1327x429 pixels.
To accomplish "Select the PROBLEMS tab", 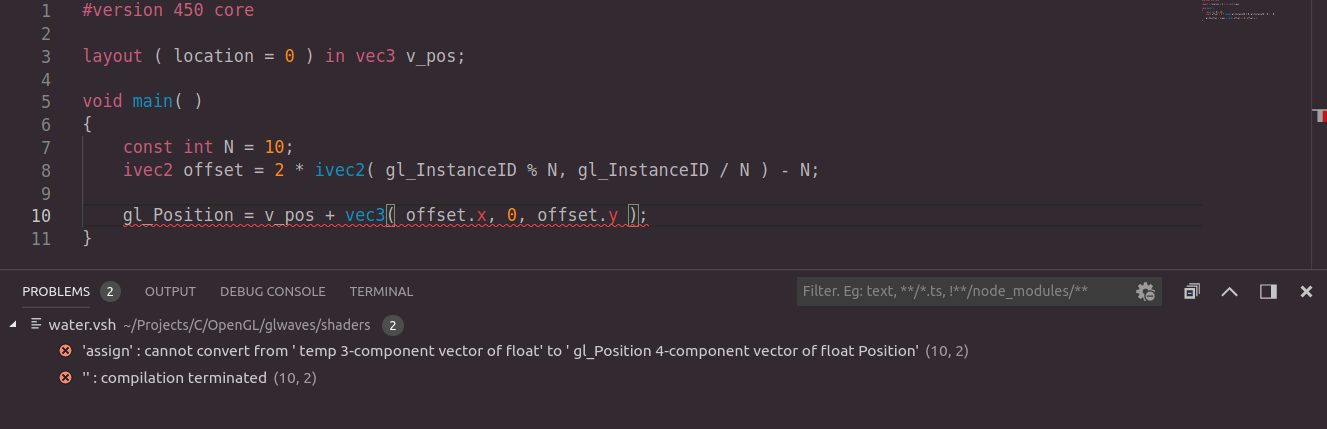I will coord(56,292).
